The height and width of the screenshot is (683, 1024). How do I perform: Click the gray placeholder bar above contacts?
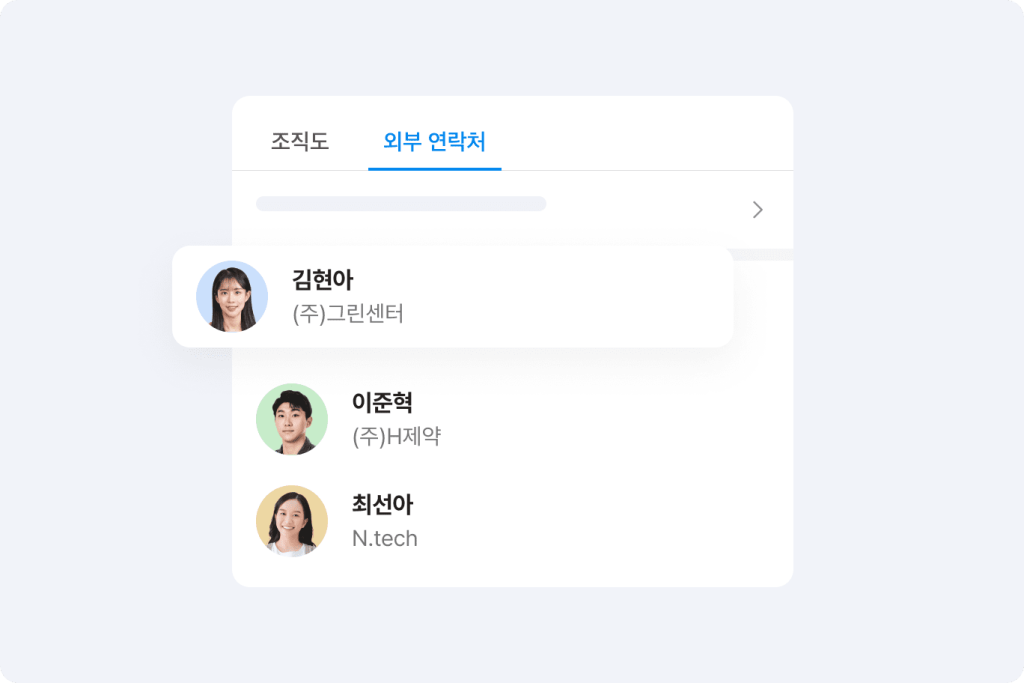click(x=401, y=204)
